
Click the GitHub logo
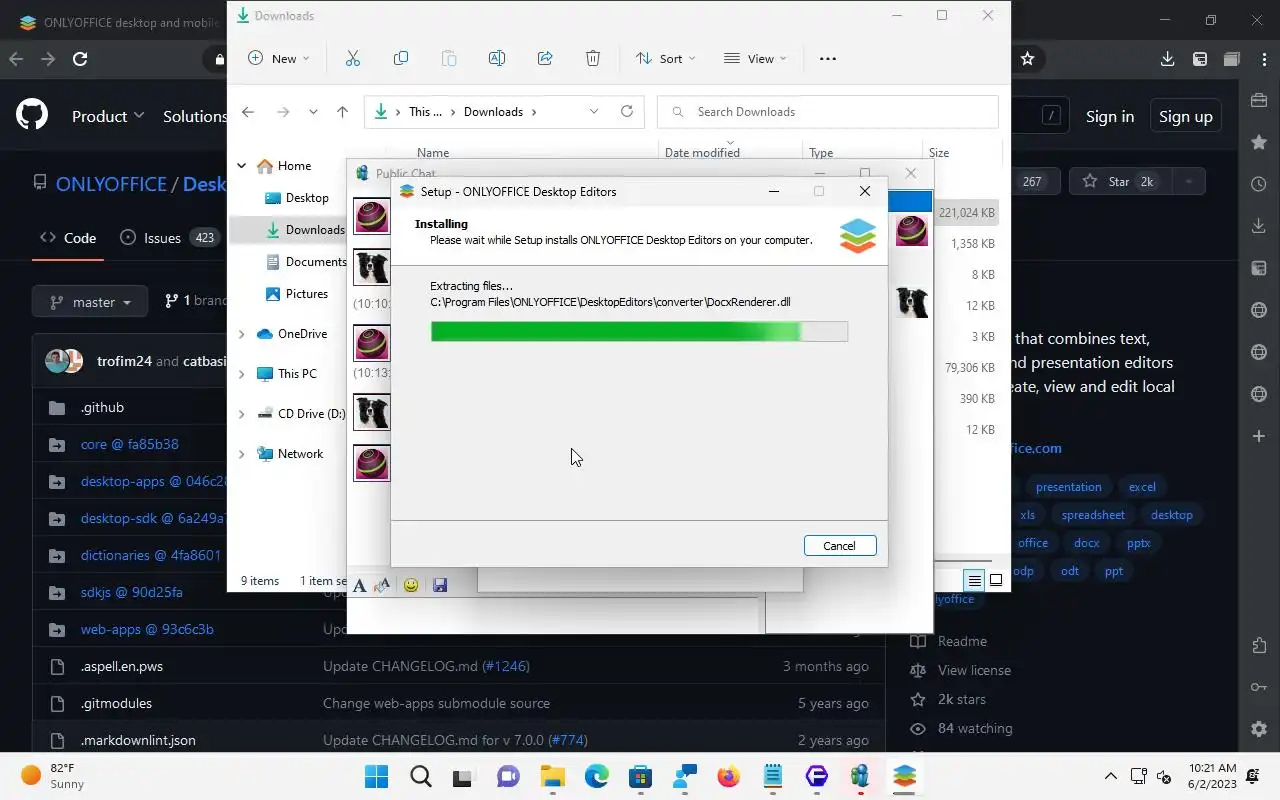(x=32, y=116)
